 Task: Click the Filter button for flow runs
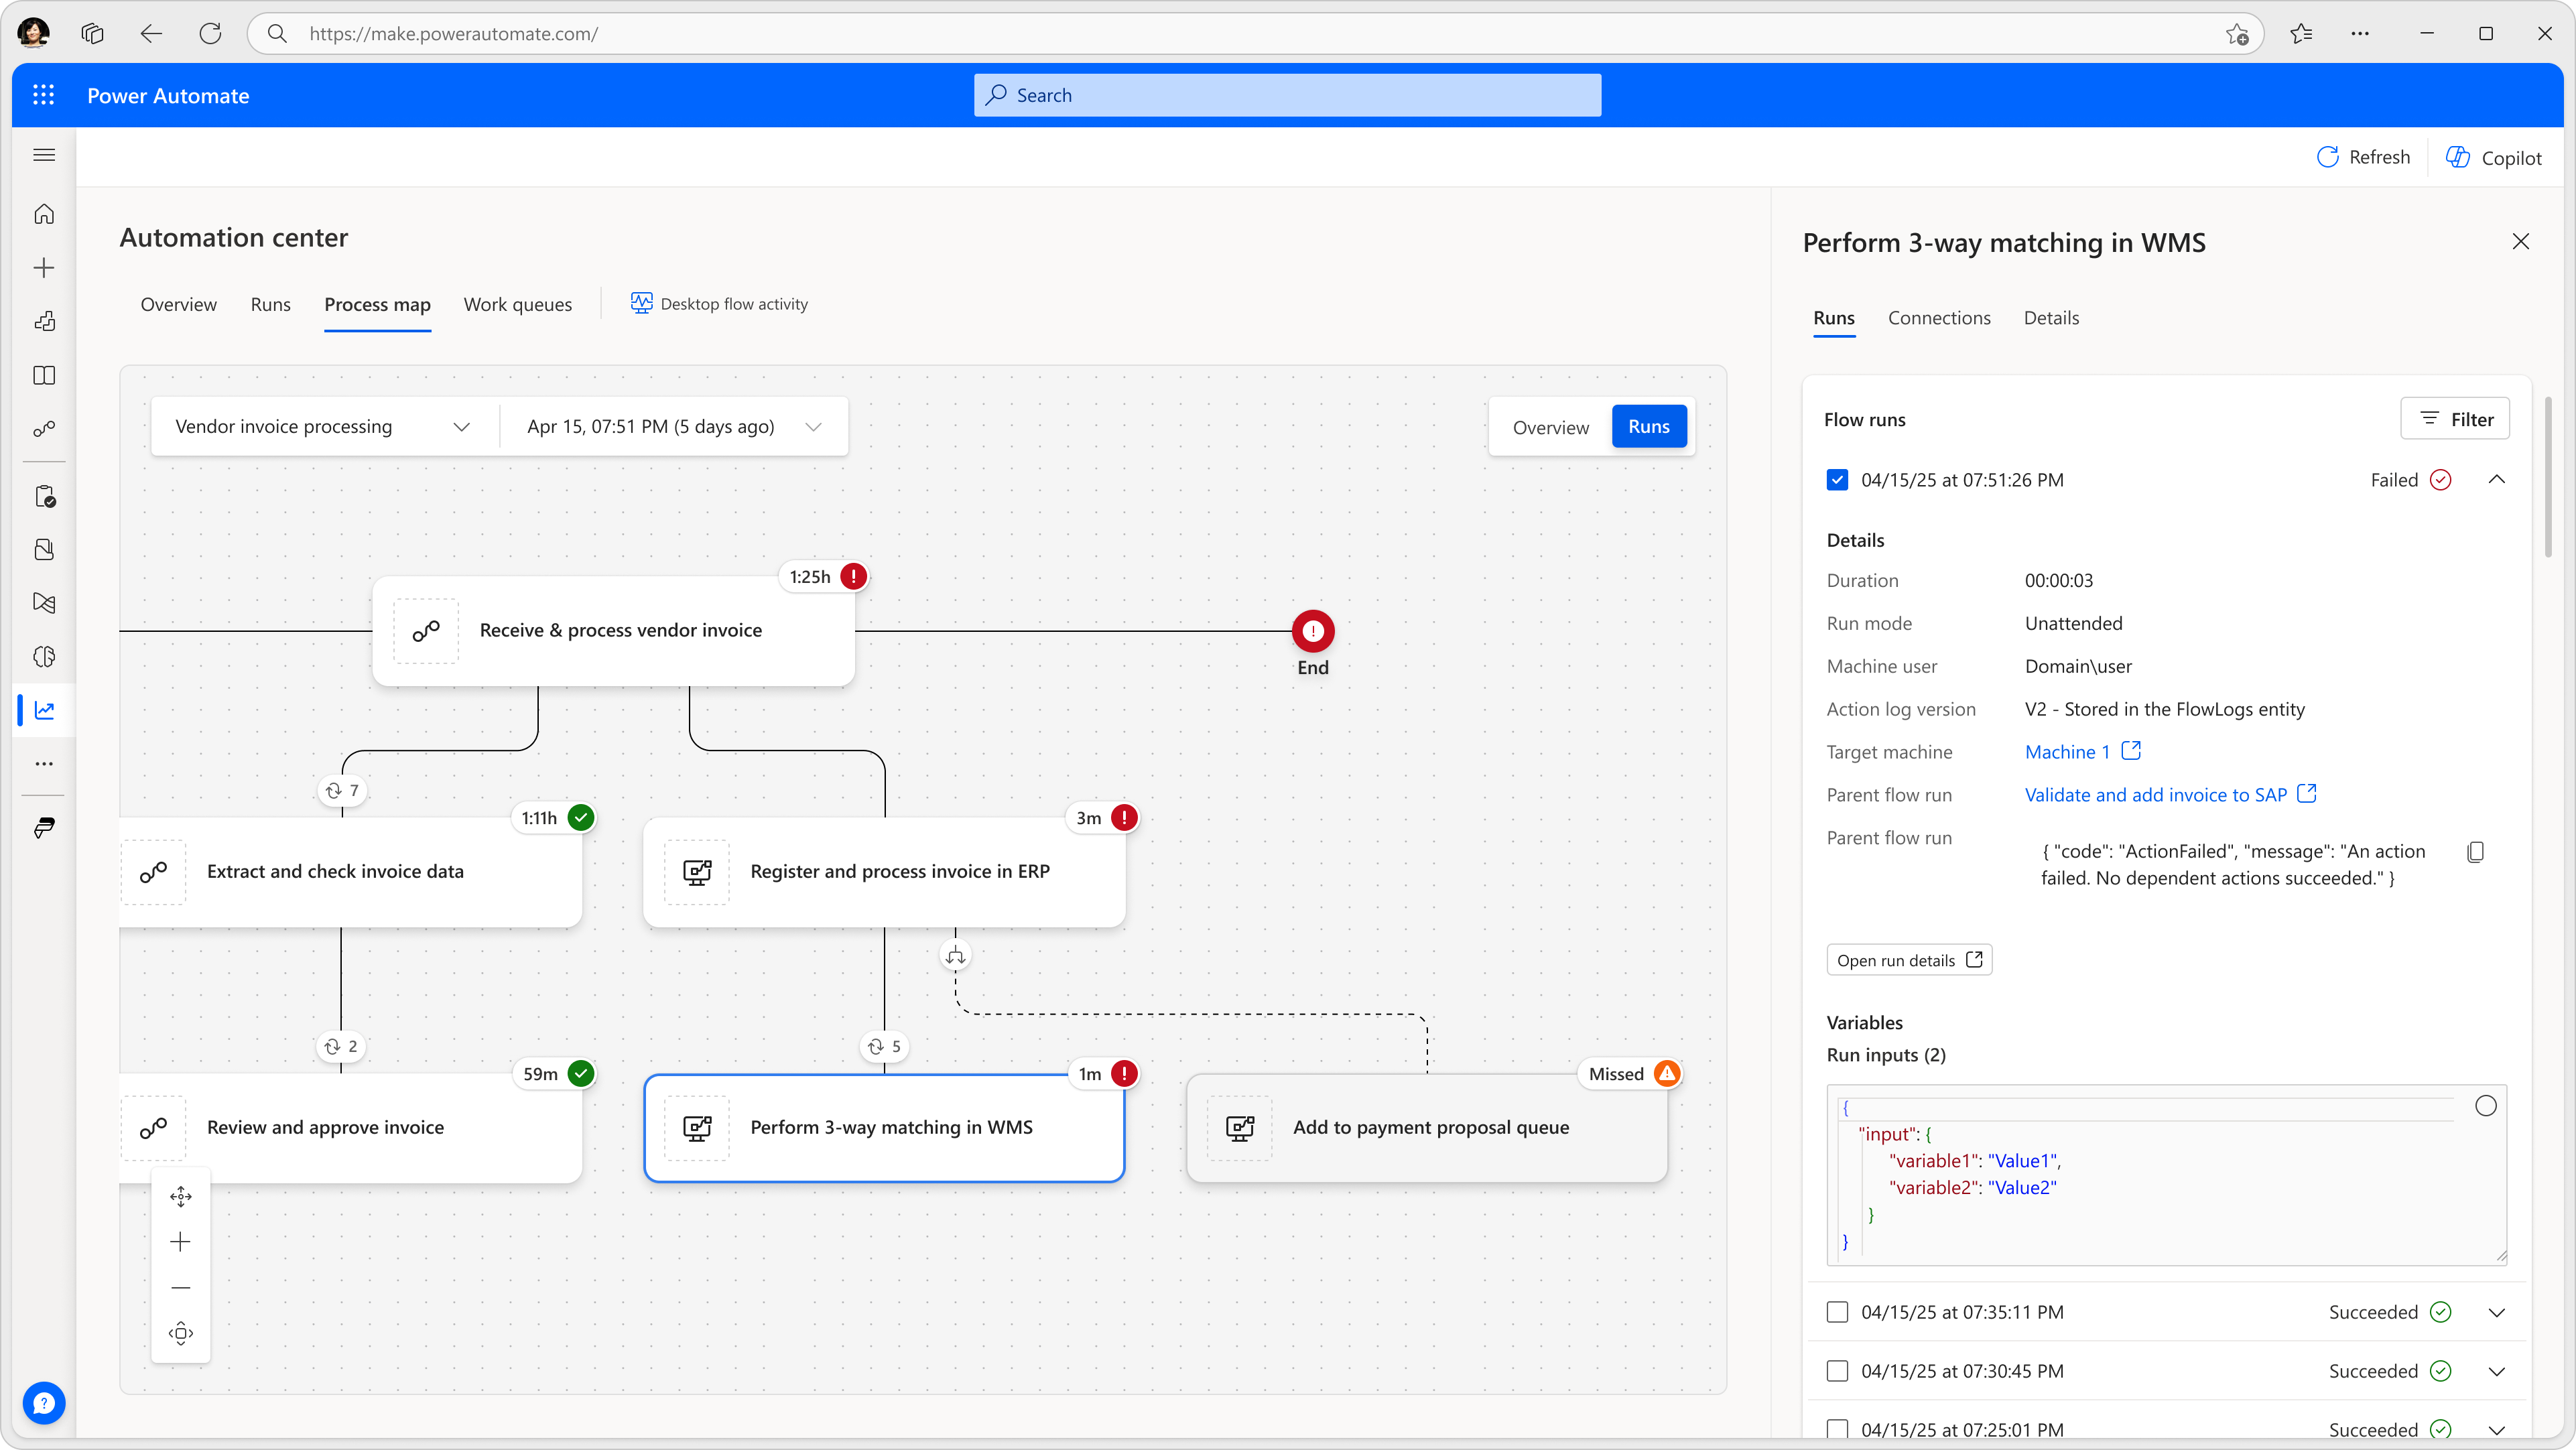pos(2455,419)
